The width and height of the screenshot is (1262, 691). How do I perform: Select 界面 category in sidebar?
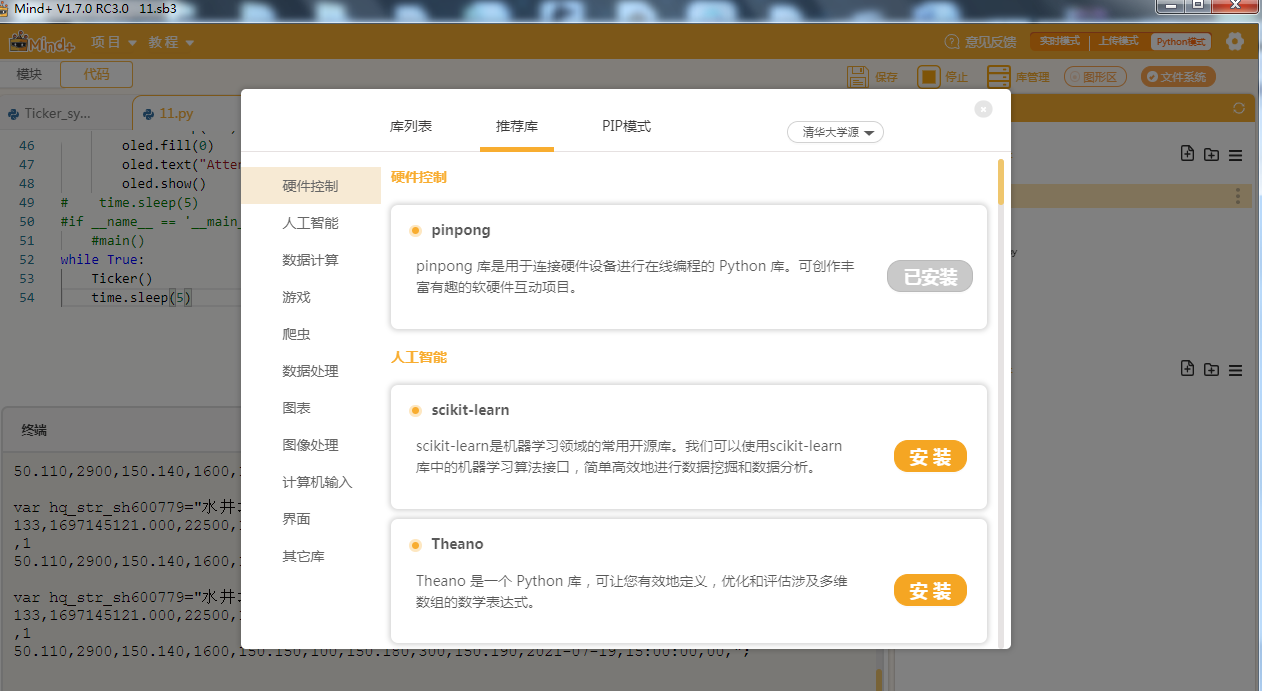(297, 519)
